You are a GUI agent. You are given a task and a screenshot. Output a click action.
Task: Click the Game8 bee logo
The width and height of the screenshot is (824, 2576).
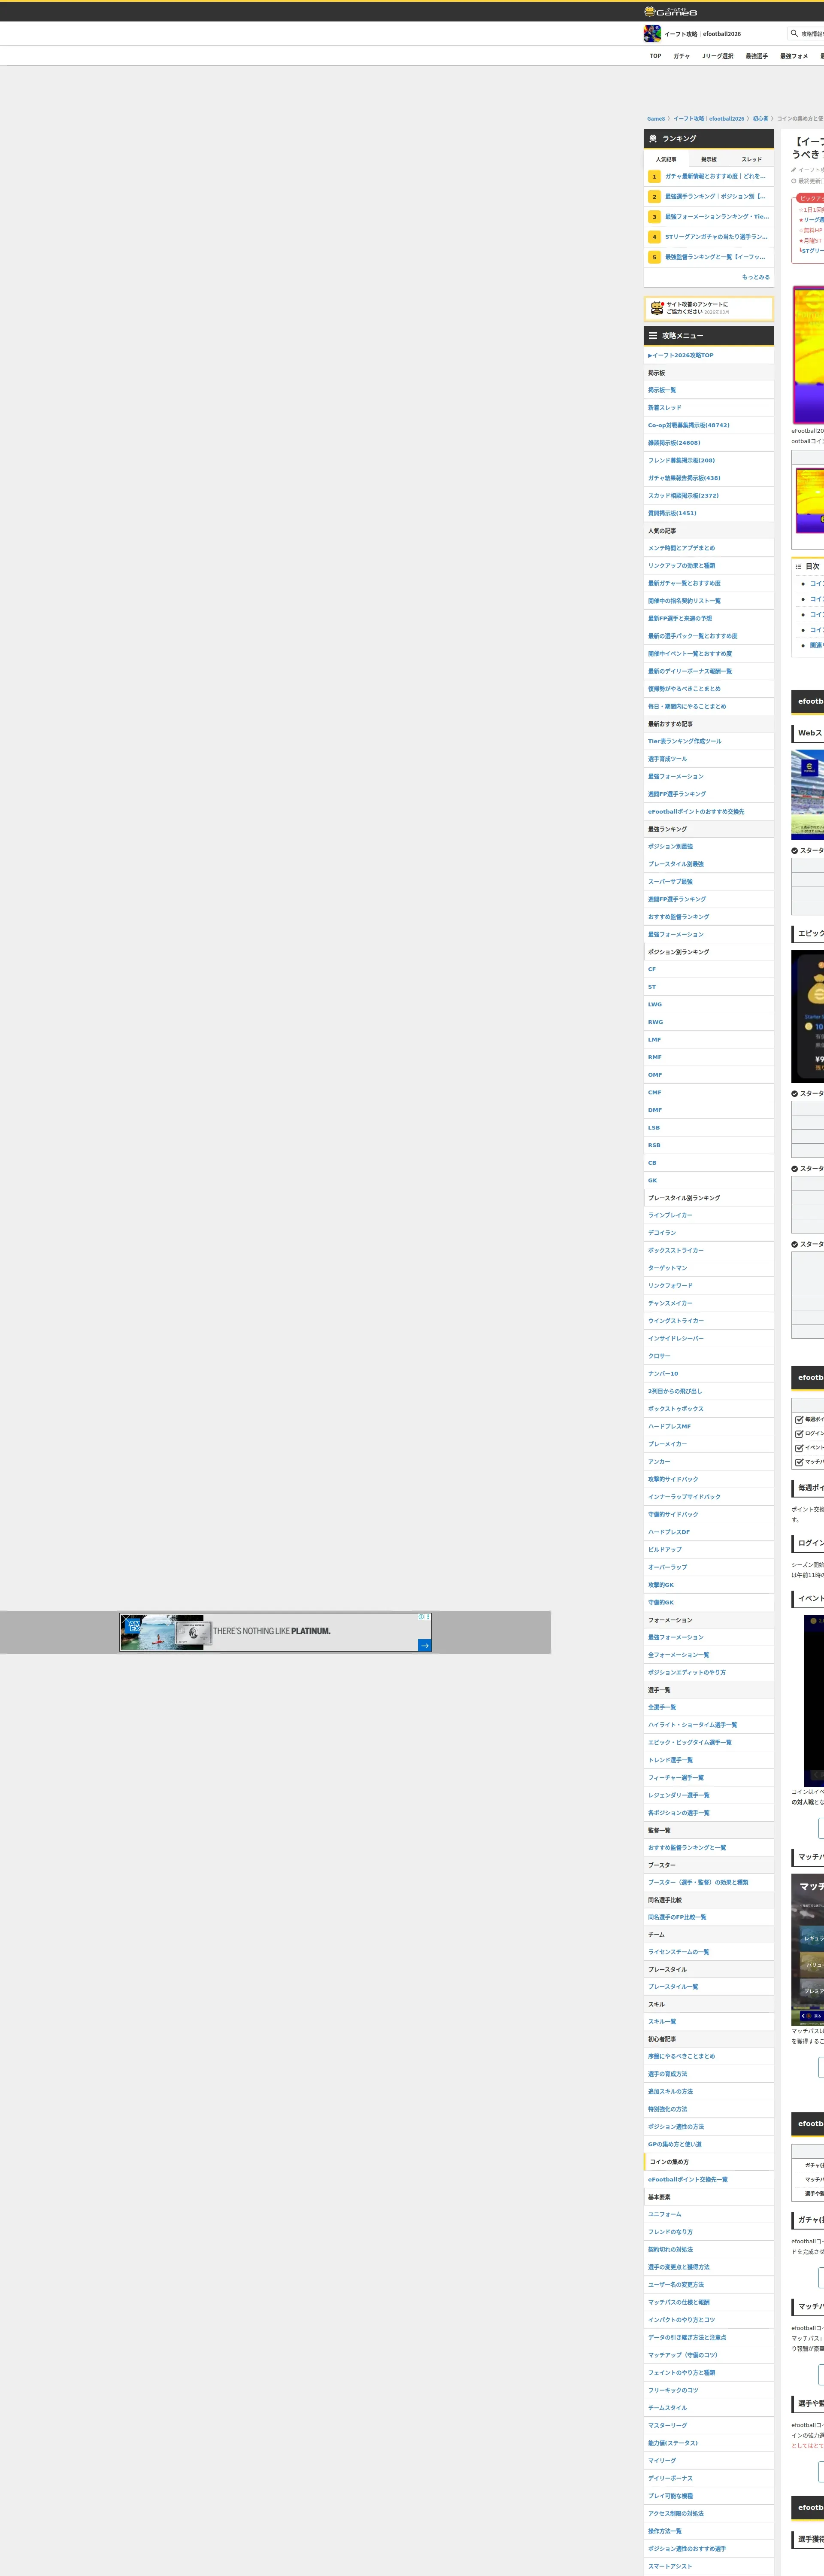(x=650, y=11)
